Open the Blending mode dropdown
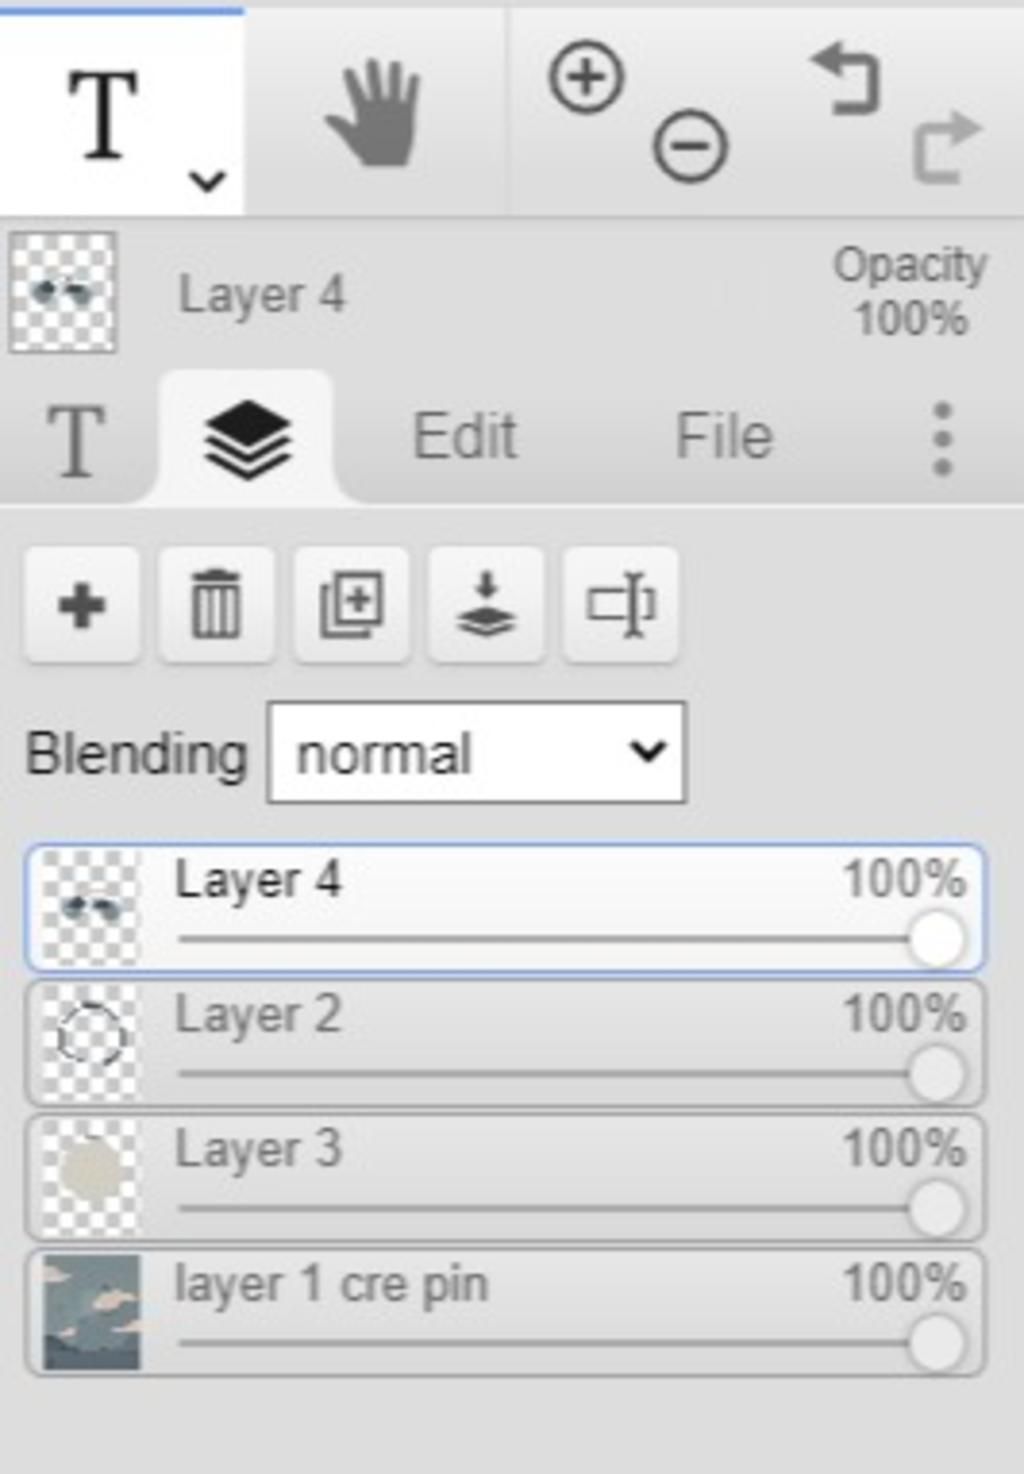Viewport: 1024px width, 1474px height. (477, 752)
